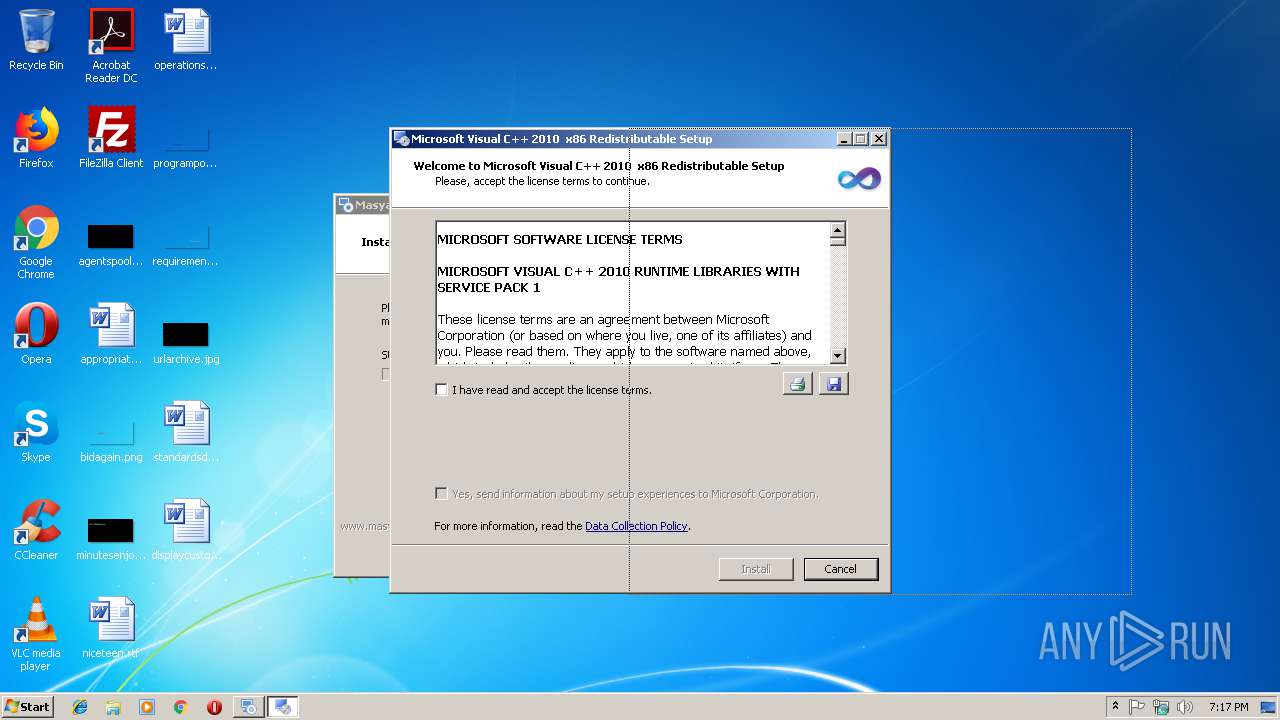The height and width of the screenshot is (720, 1280).
Task: Select the operations Word document on the desktop
Action: point(186,41)
